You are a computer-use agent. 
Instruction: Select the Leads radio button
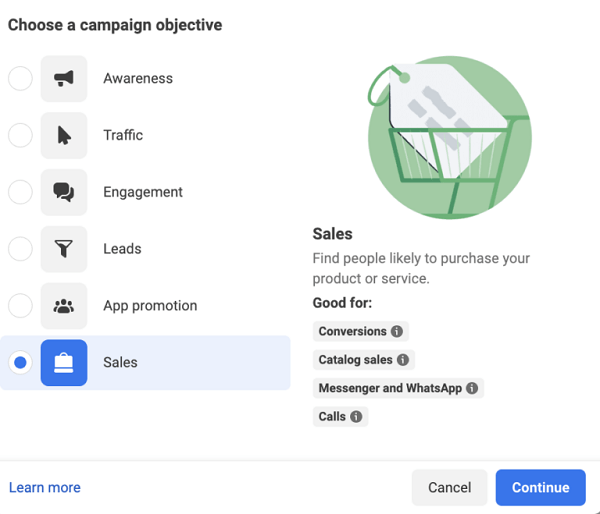pyautogui.click(x=20, y=250)
